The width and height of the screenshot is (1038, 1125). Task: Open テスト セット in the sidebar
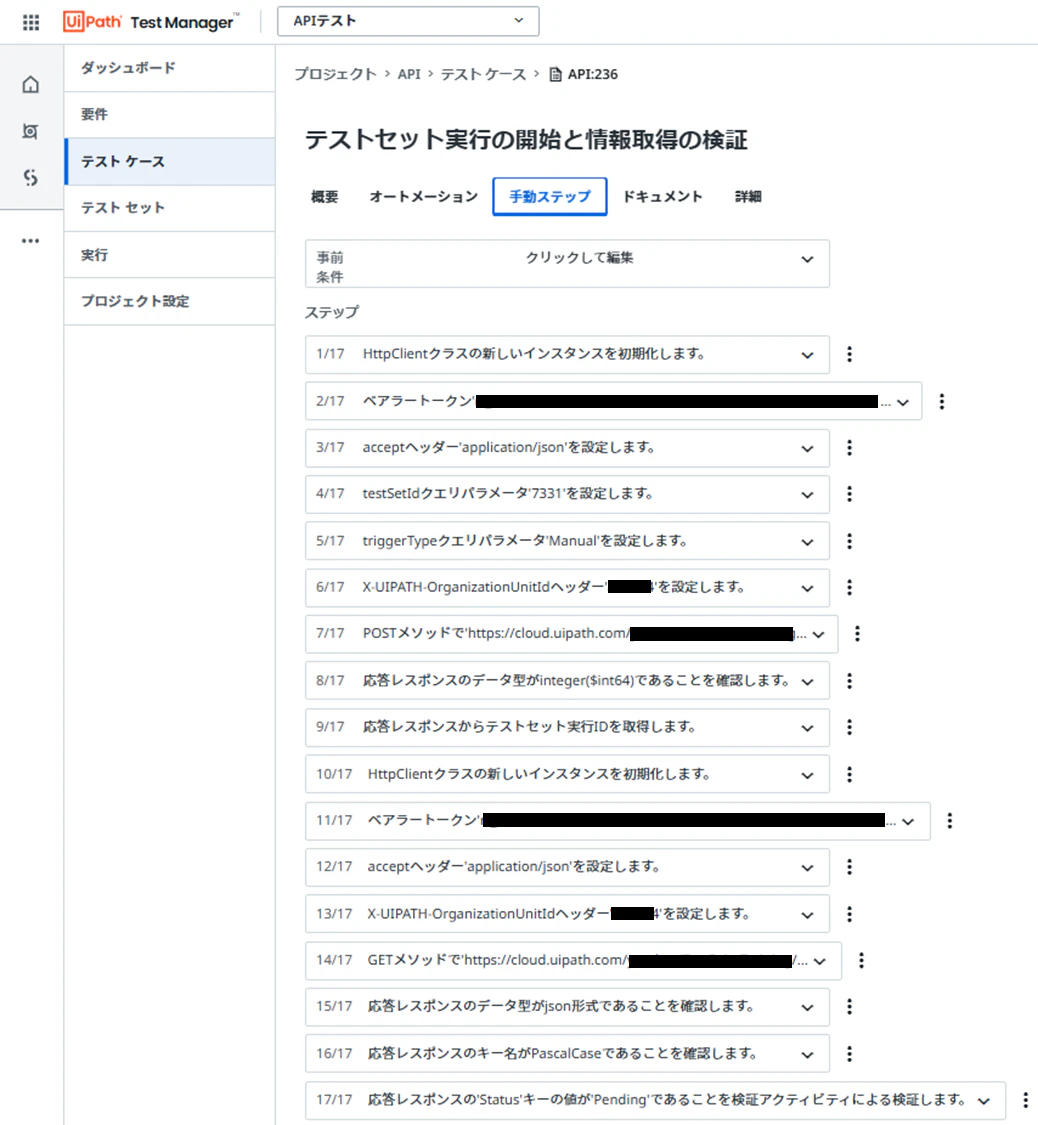[x=169, y=208]
